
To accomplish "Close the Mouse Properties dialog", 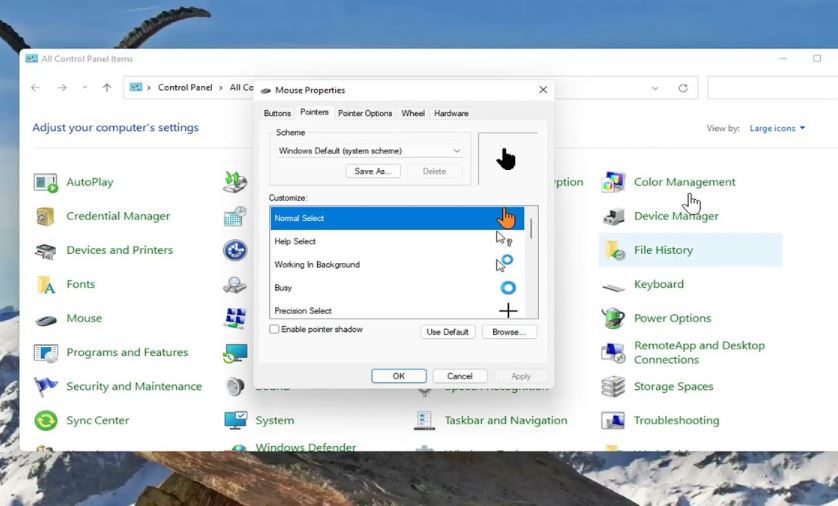I will click(x=543, y=90).
